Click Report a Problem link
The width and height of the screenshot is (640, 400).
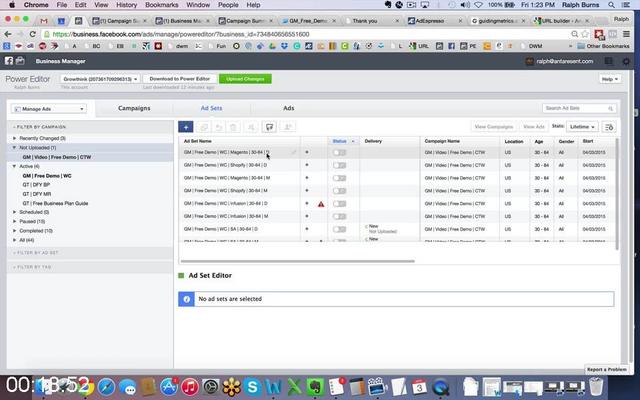coord(607,369)
